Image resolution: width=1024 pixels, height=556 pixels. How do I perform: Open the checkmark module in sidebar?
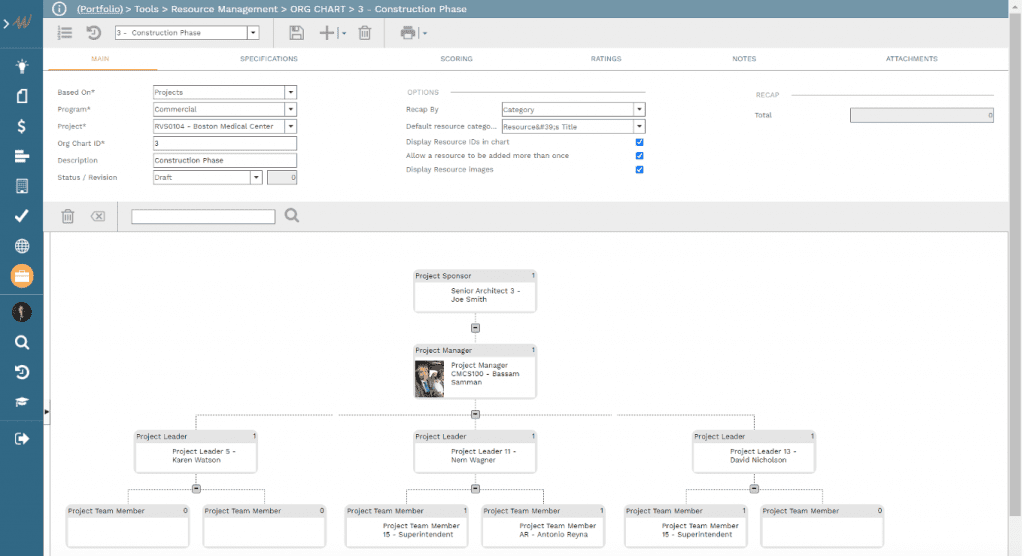point(22,216)
